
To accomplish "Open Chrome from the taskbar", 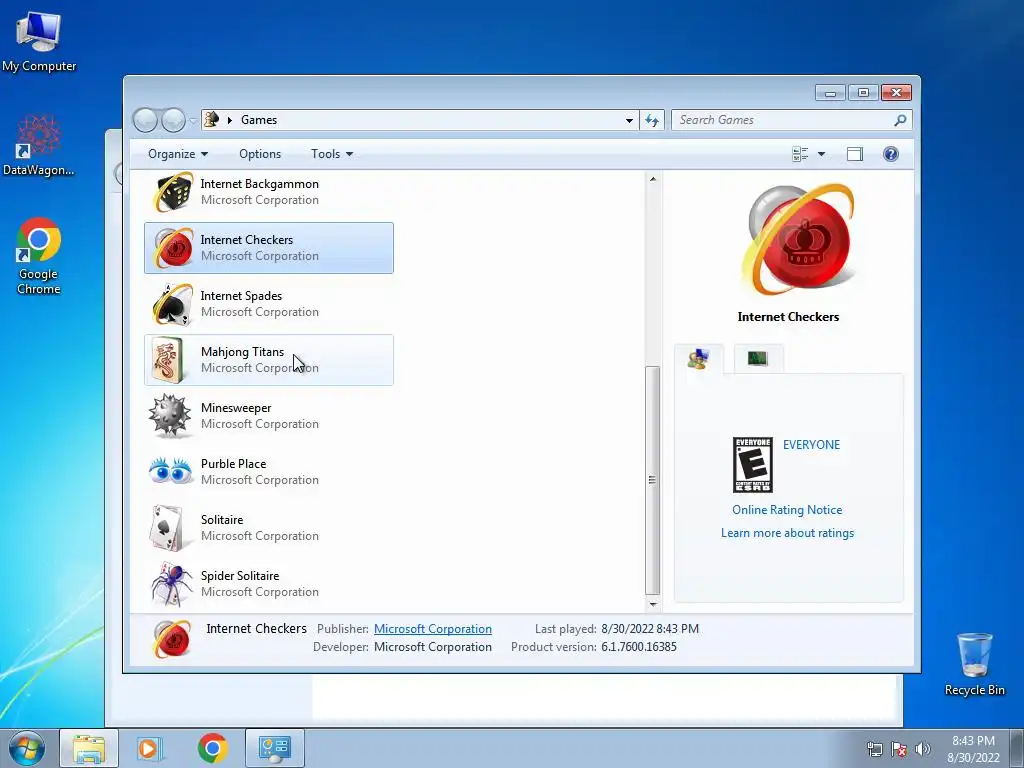I will coord(212,748).
